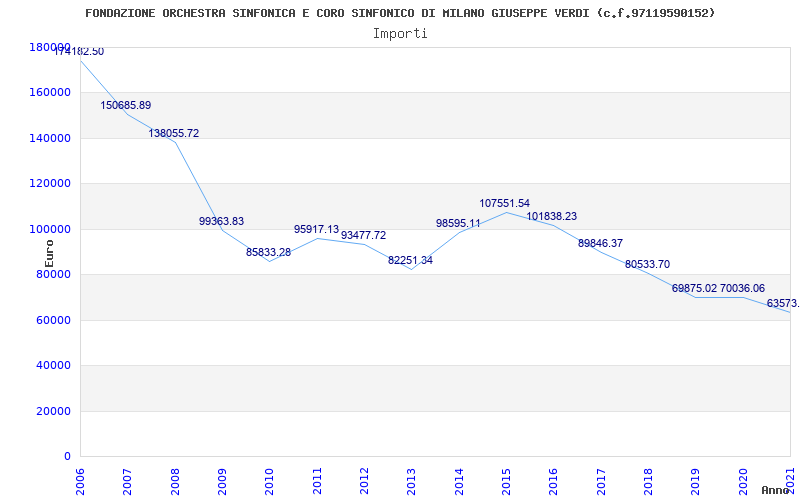The width and height of the screenshot is (800, 500).
Task: Click the data label 69875.02
Action: pos(694,288)
